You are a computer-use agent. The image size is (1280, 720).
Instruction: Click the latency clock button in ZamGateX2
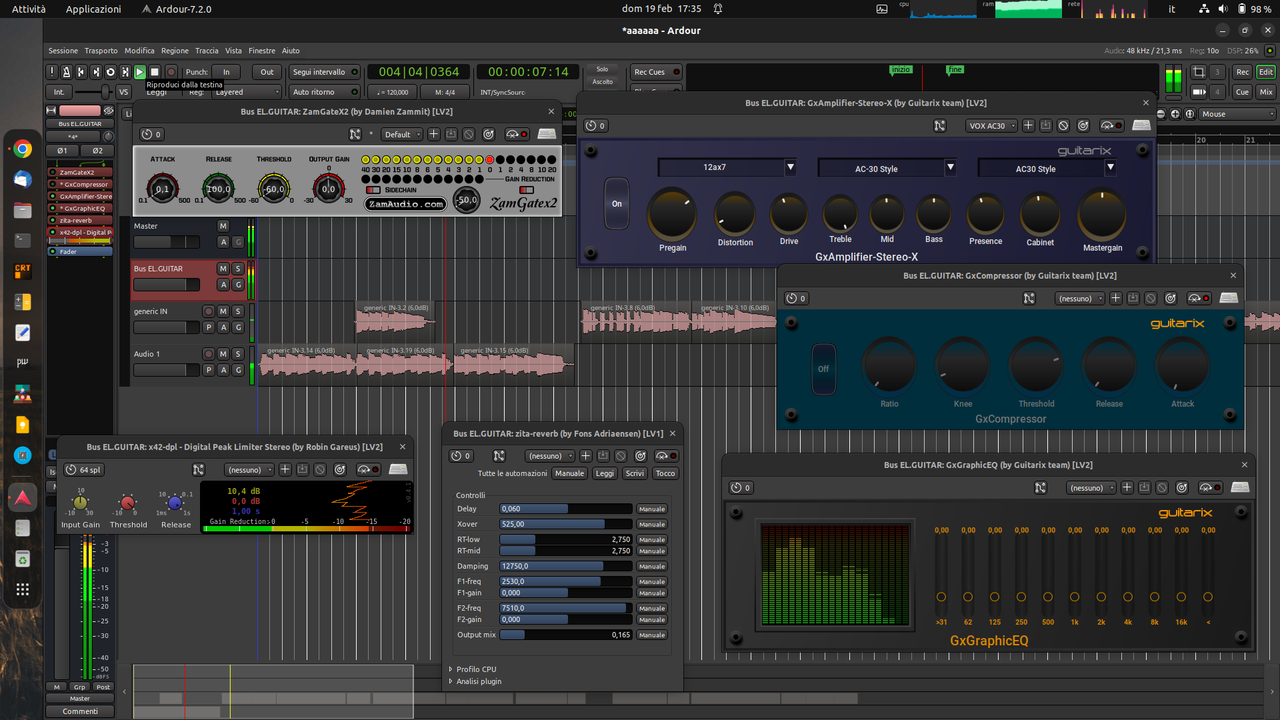click(x=152, y=134)
